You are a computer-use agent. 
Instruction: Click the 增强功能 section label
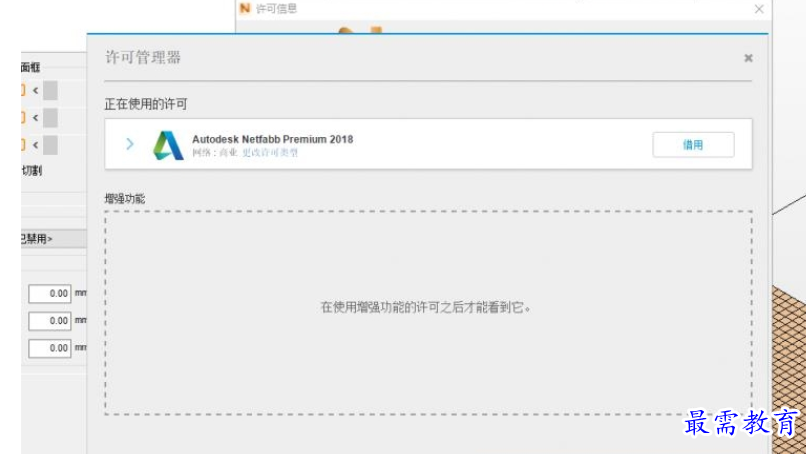[x=125, y=199]
